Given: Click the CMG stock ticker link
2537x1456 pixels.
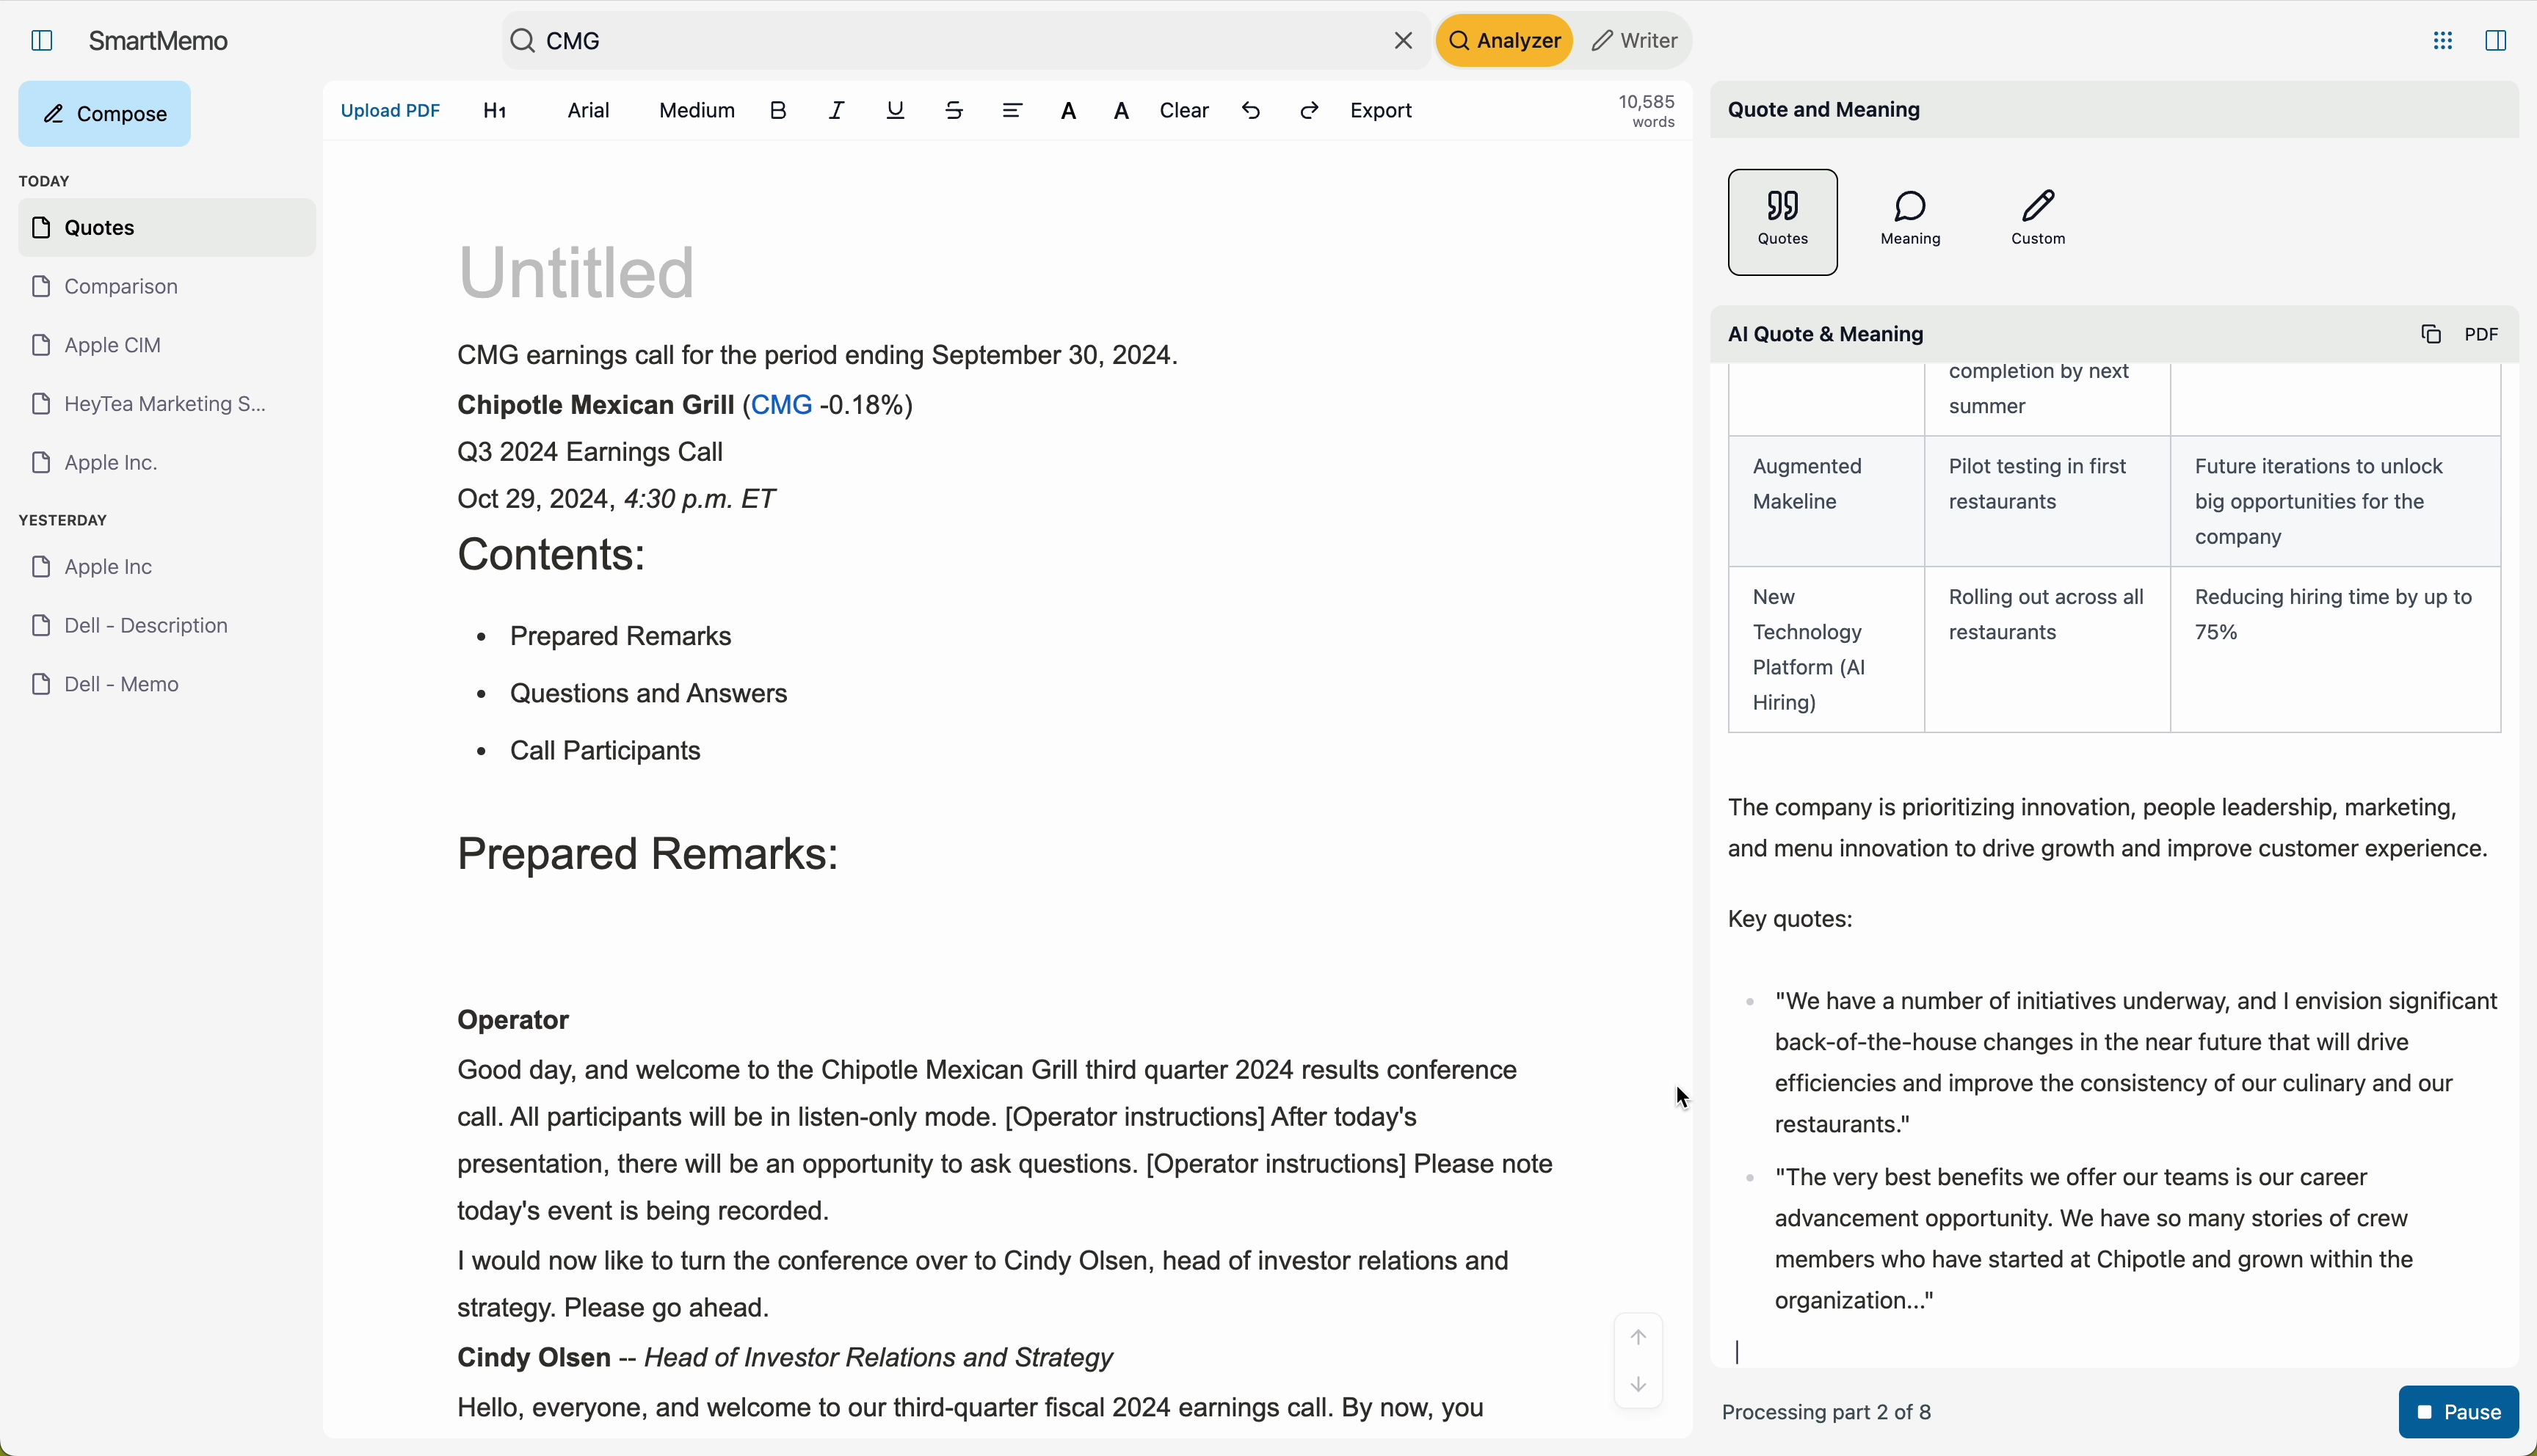Looking at the screenshot, I should [781, 405].
